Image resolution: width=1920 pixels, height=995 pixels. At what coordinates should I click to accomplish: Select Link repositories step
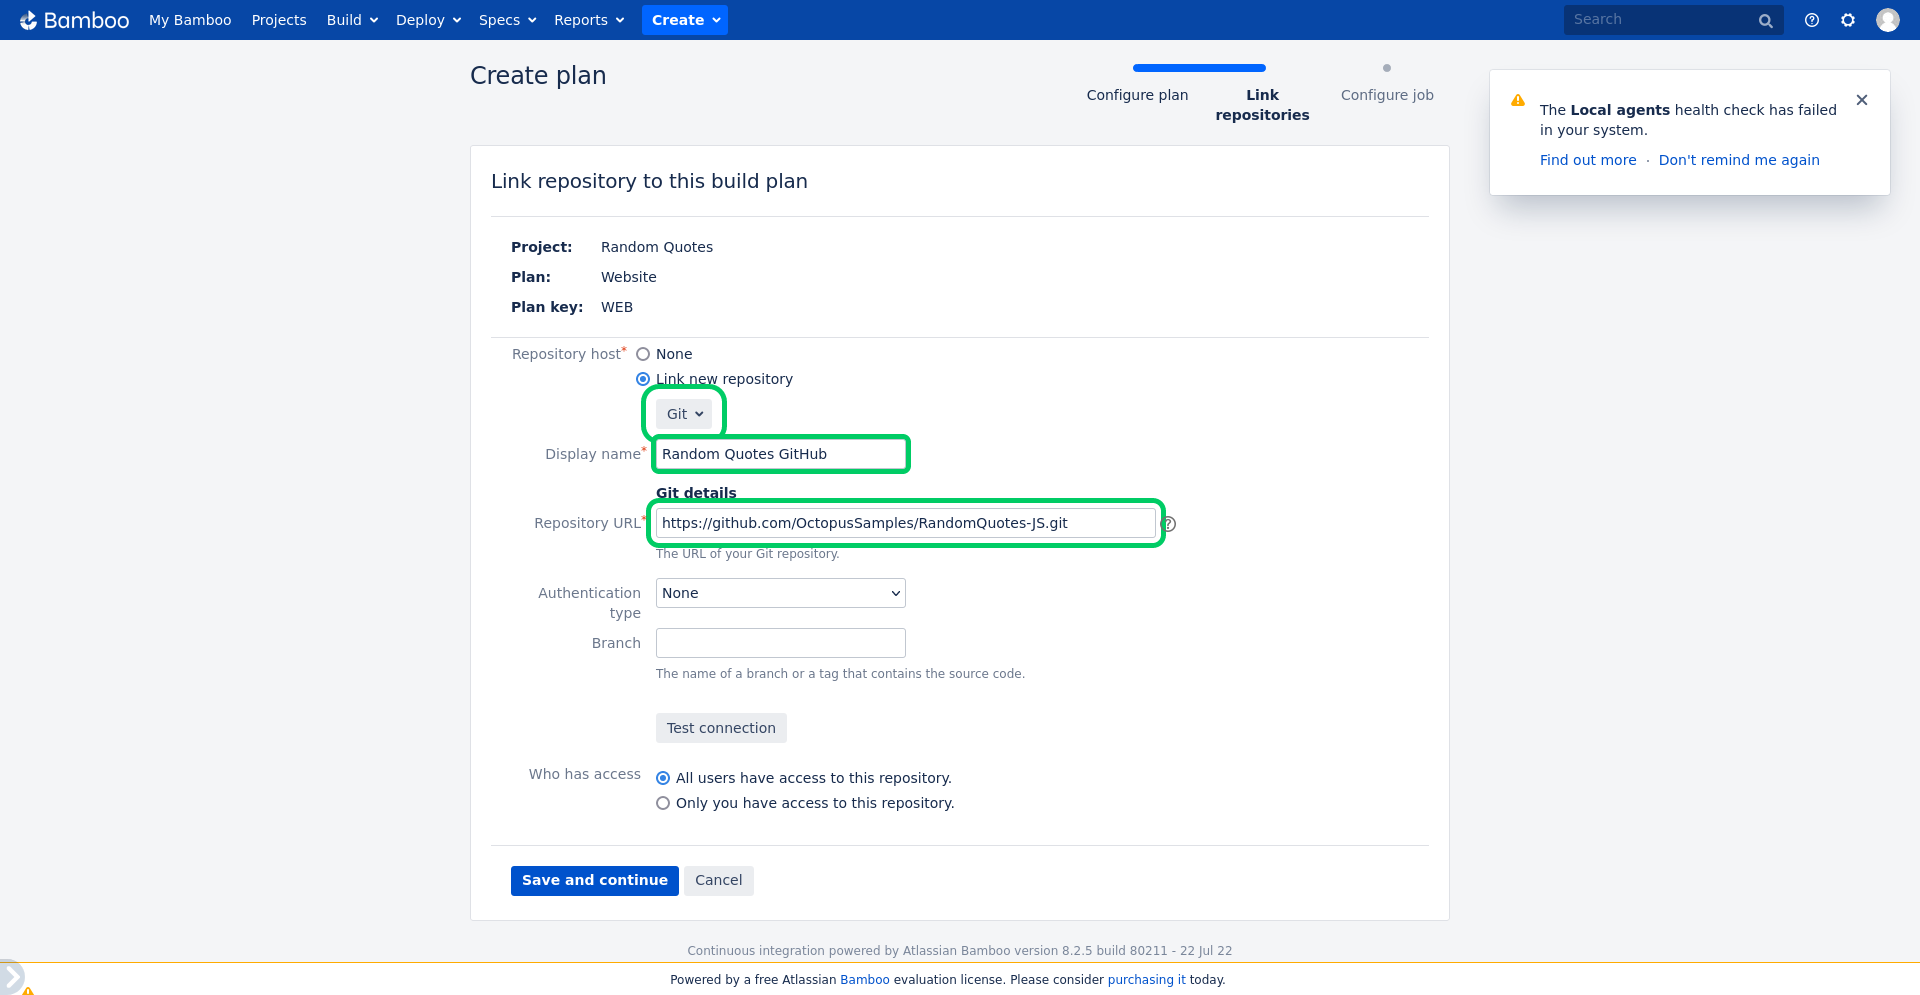point(1262,105)
